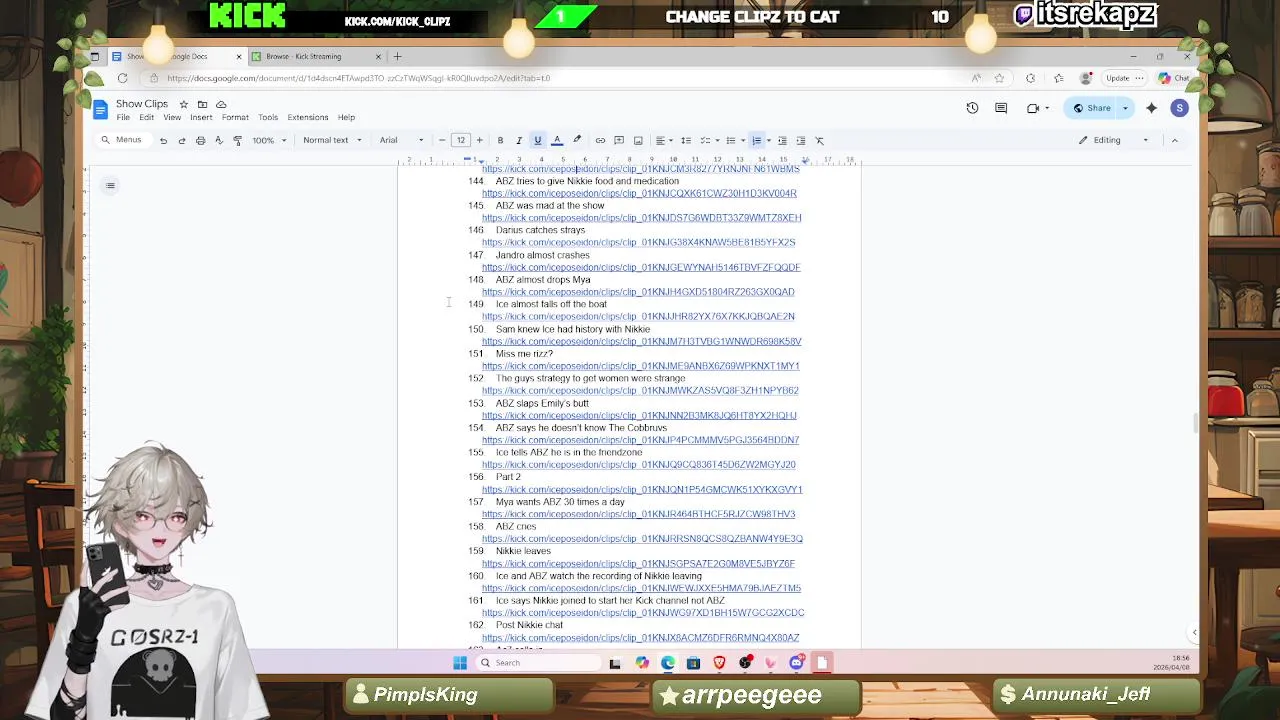1280x720 pixels.
Task: Open the clip link under Darius catches strays
Action: tap(638, 242)
